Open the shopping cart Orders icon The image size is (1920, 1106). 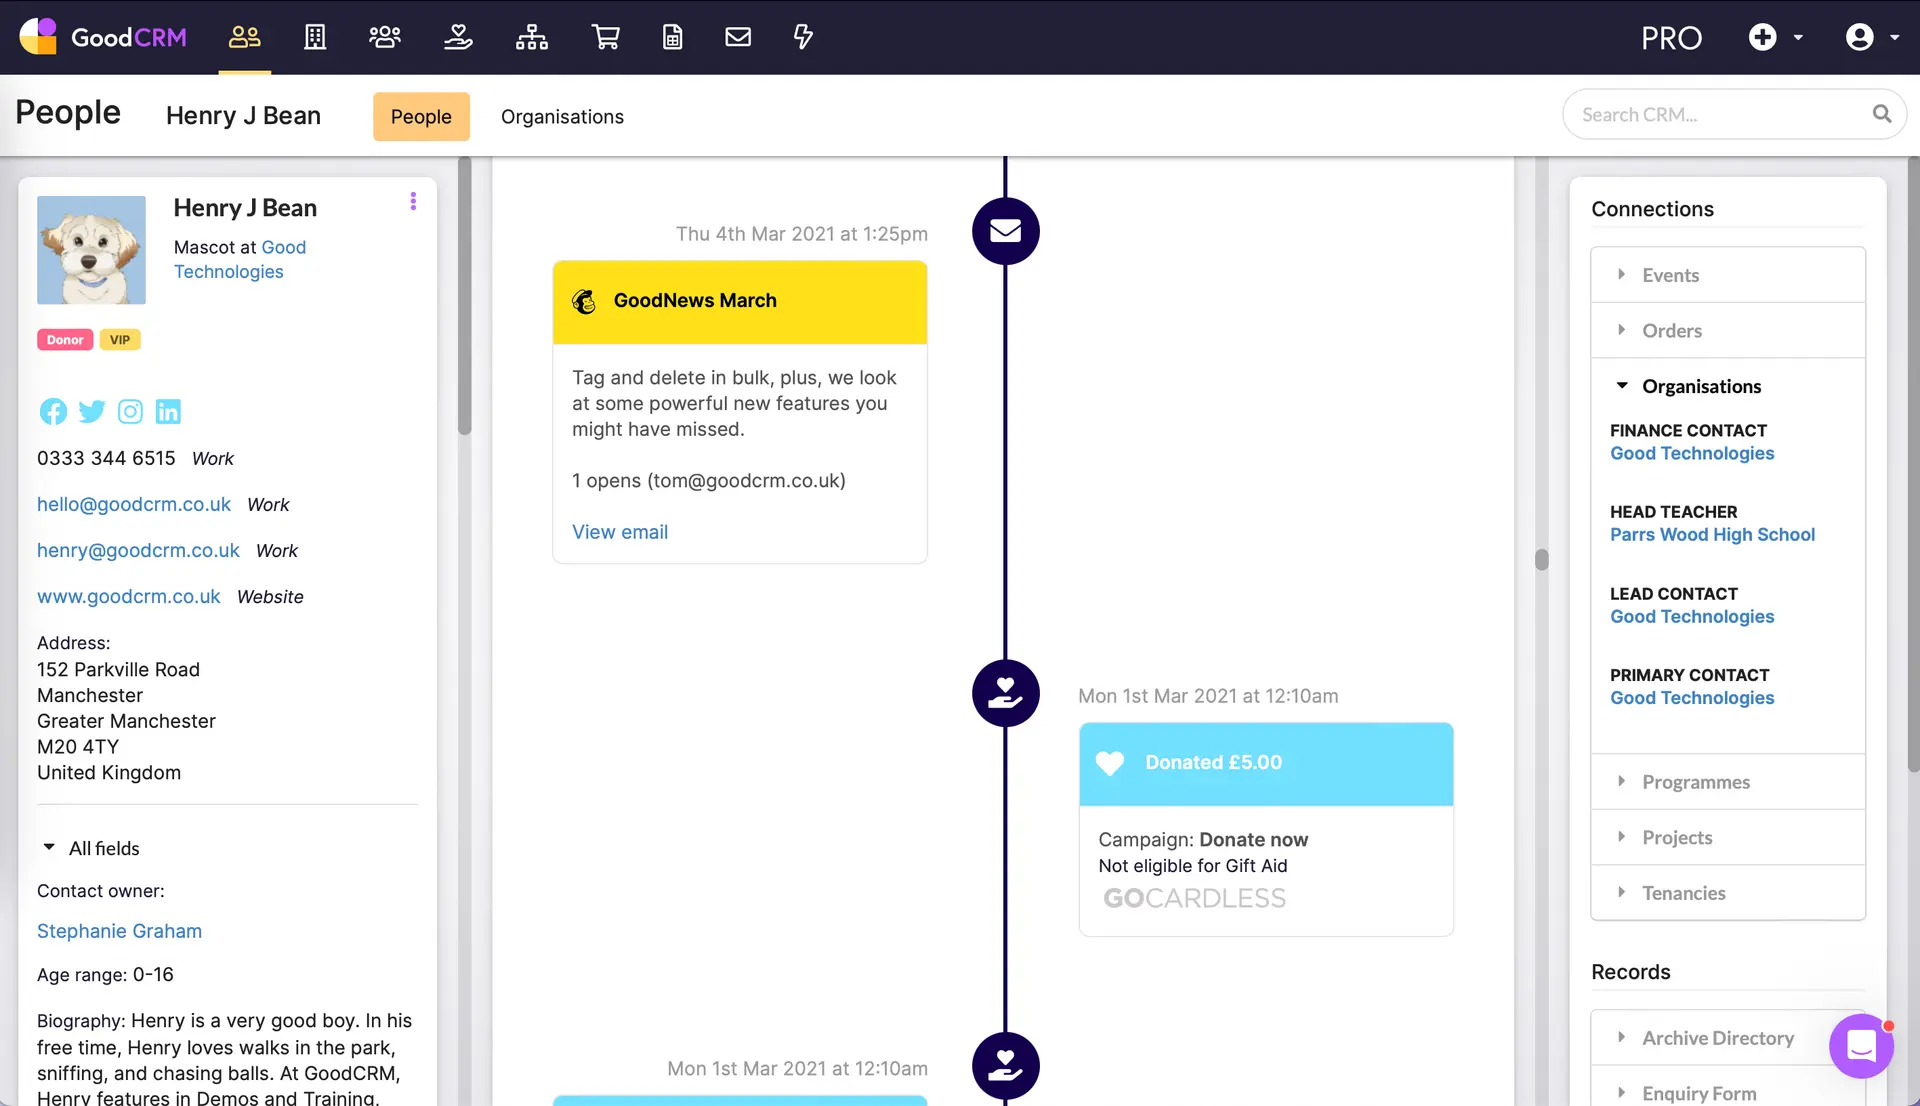pyautogui.click(x=606, y=37)
